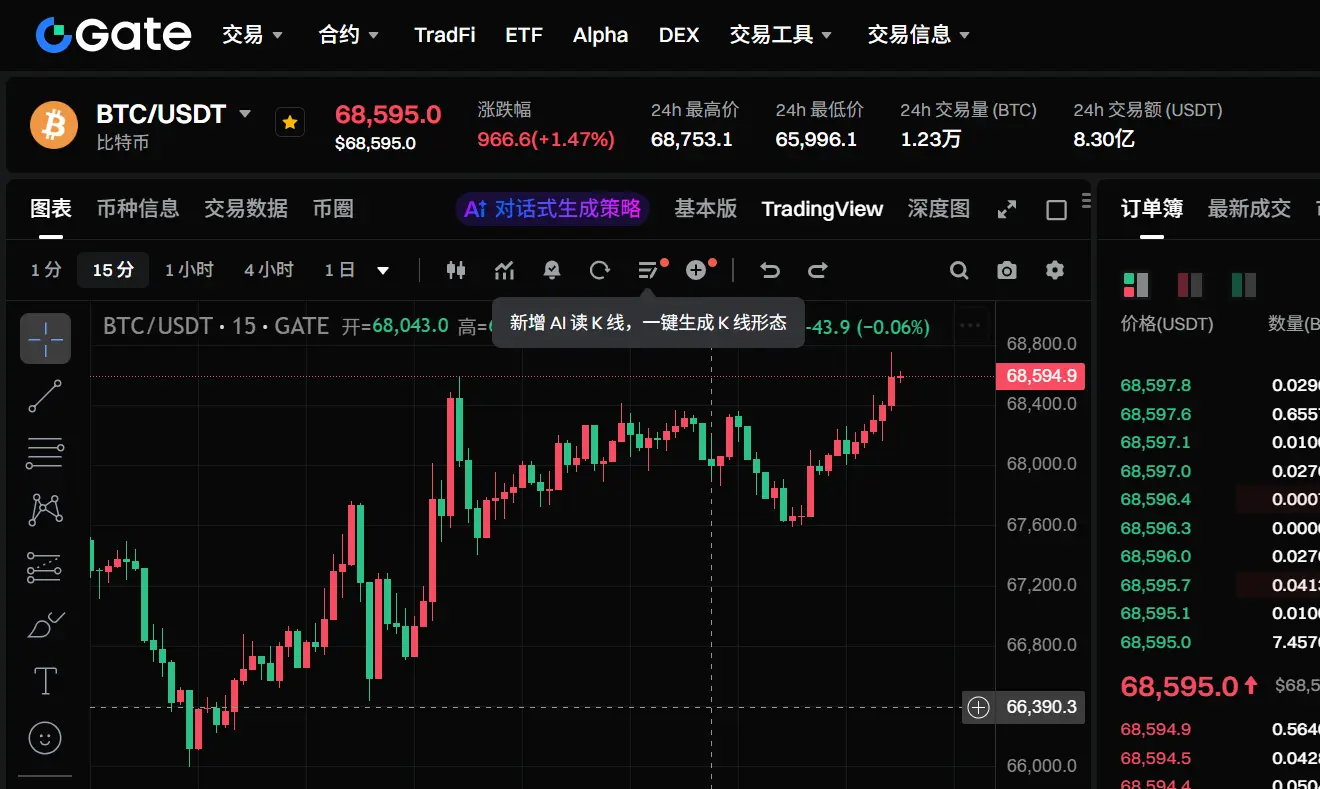The image size is (1320, 789).
Task: Expand more timeframes arrow after 1日
Action: click(383, 270)
